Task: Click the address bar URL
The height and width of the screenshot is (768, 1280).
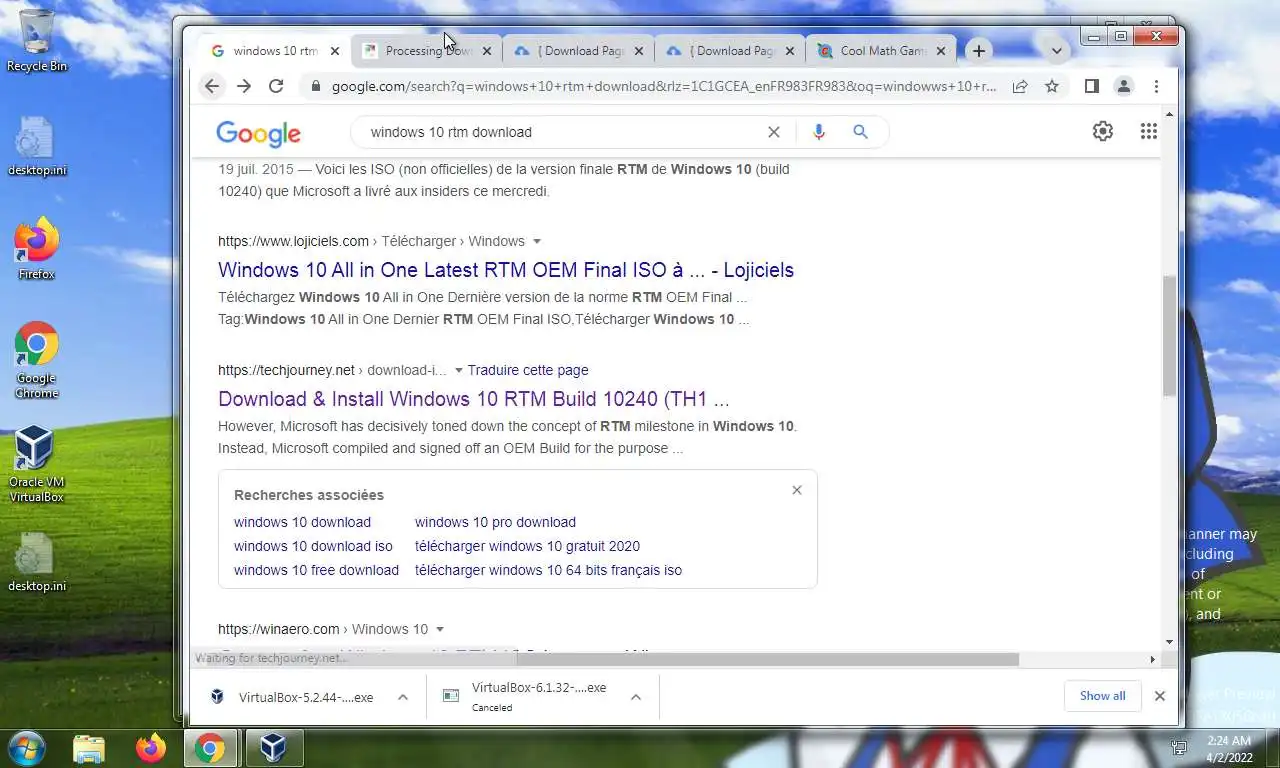Action: (664, 87)
